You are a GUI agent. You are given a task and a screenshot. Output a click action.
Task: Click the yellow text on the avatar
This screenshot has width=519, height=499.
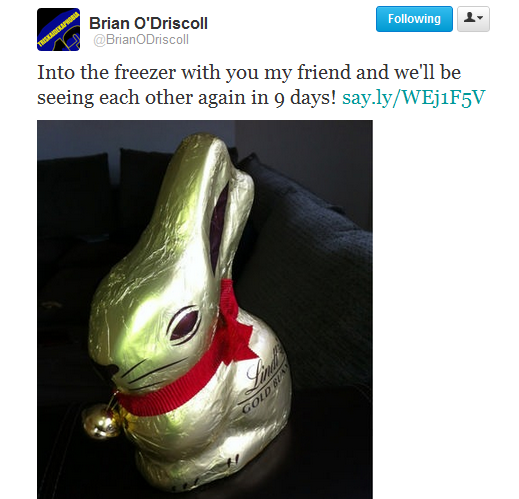(x=59, y=29)
